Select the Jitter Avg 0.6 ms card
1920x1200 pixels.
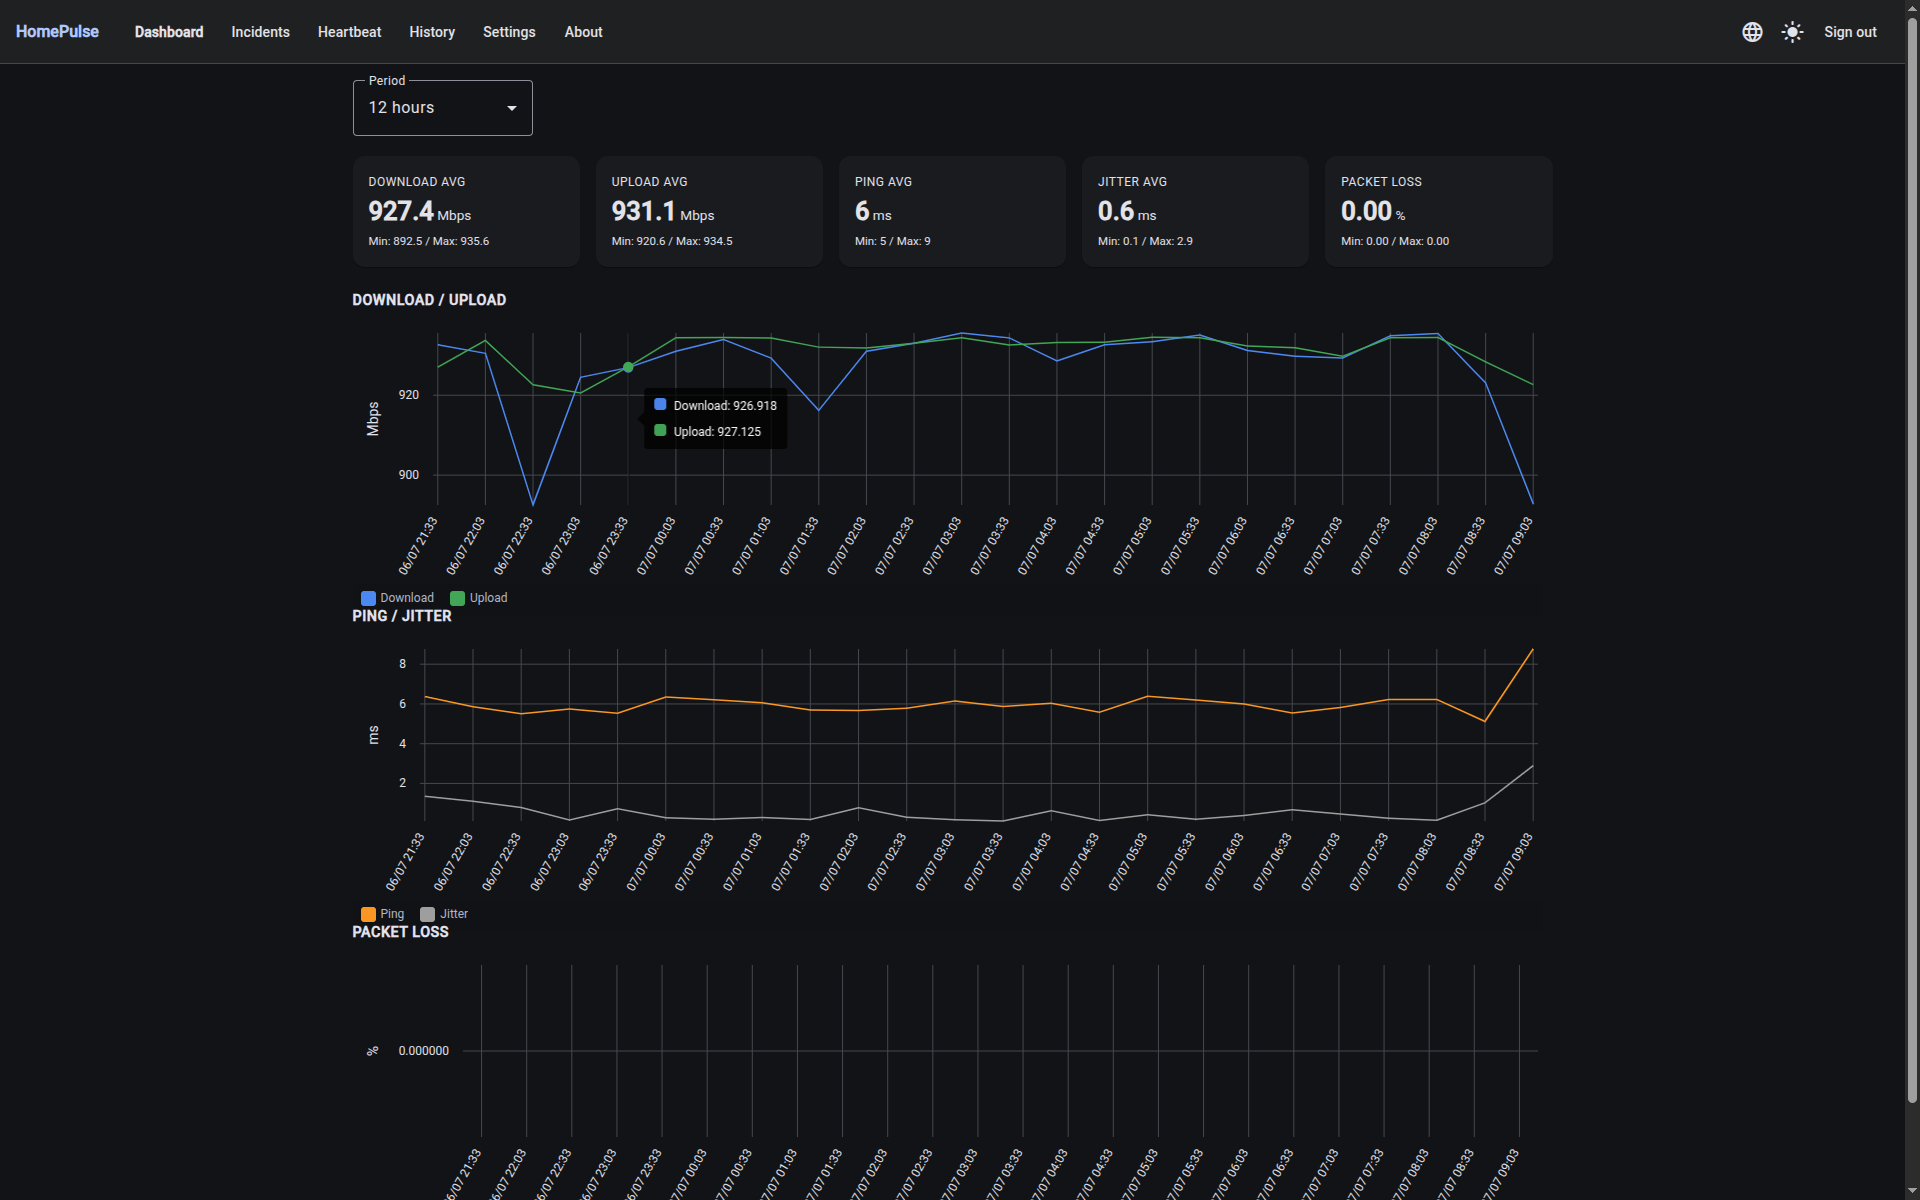coord(1195,211)
